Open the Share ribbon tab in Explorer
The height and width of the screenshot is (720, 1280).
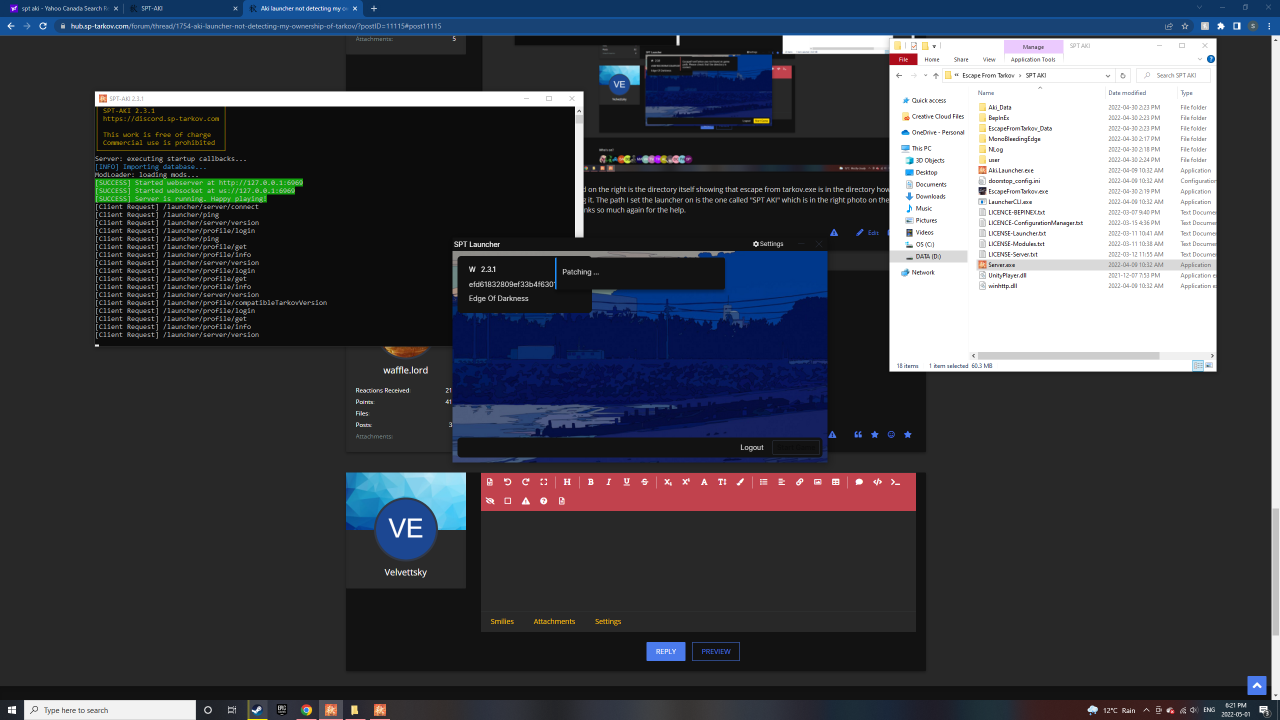coord(961,59)
